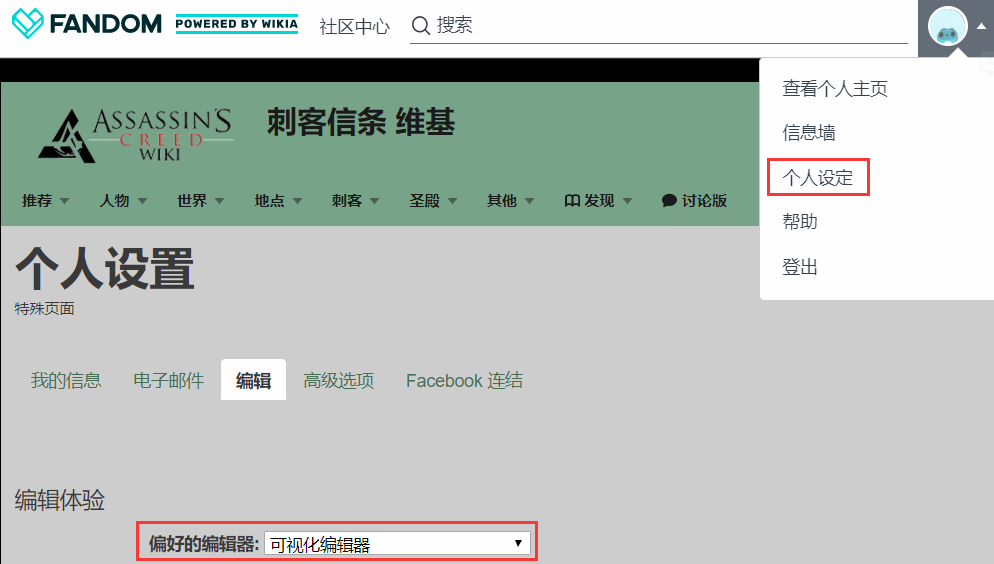
Task: Expand the 刺客 navigation dropdown
Action: point(355,201)
